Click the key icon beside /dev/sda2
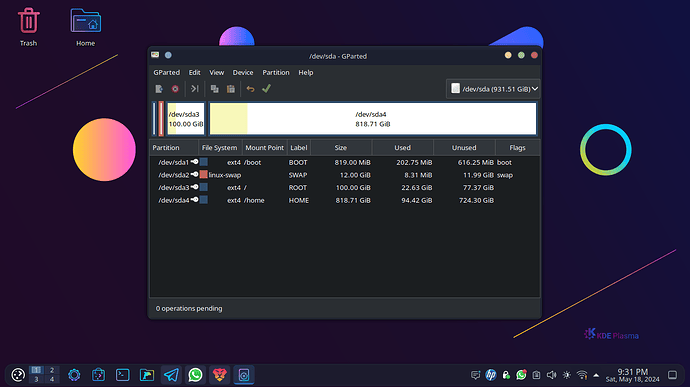 click(195, 174)
